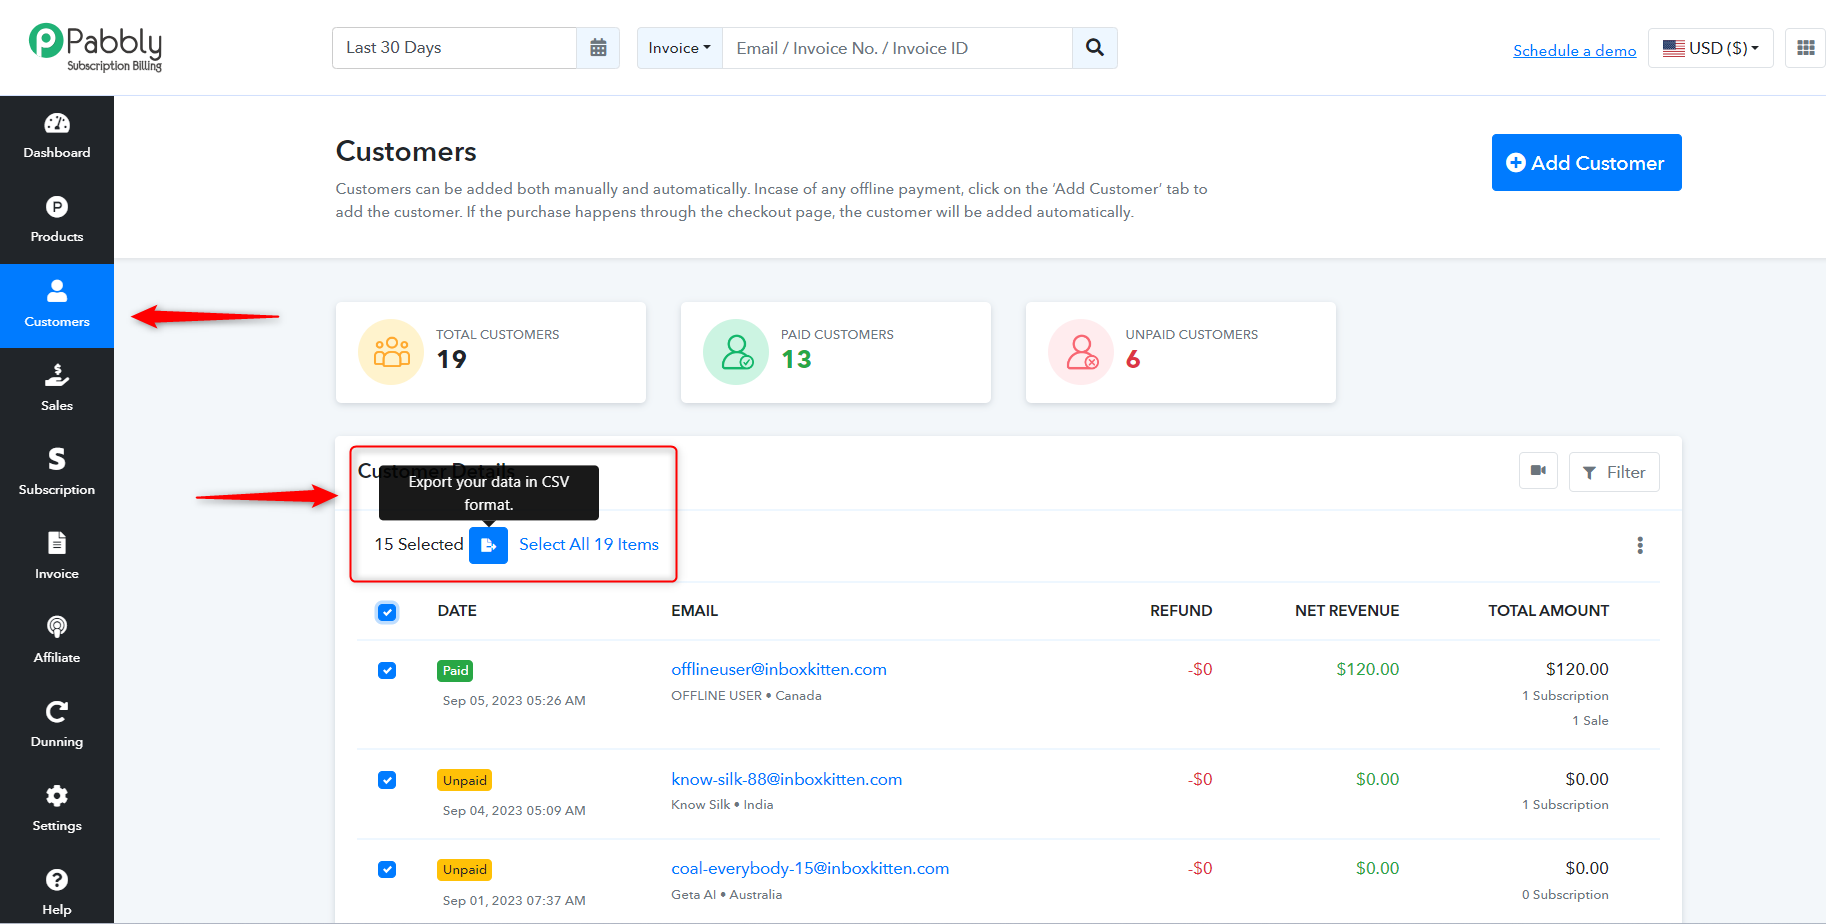This screenshot has width=1826, height=924.
Task: Click the search magnifier icon
Action: pos(1095,48)
